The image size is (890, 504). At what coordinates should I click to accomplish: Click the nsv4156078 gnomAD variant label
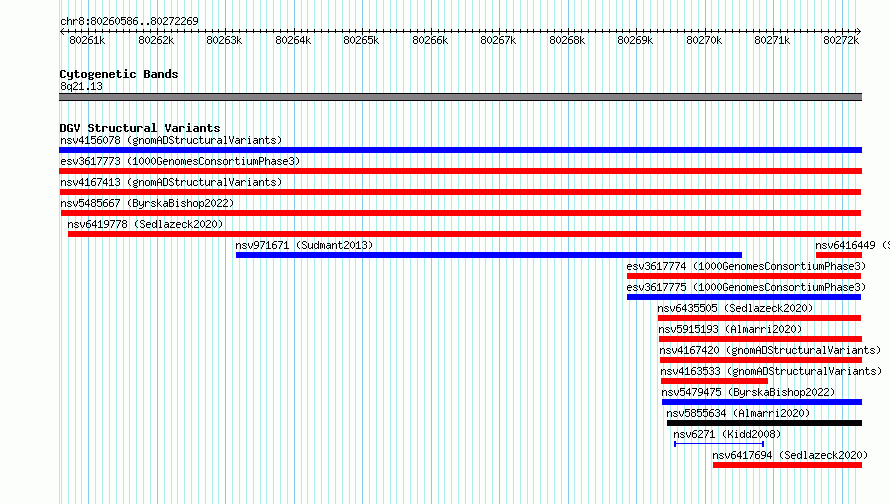(x=171, y=140)
